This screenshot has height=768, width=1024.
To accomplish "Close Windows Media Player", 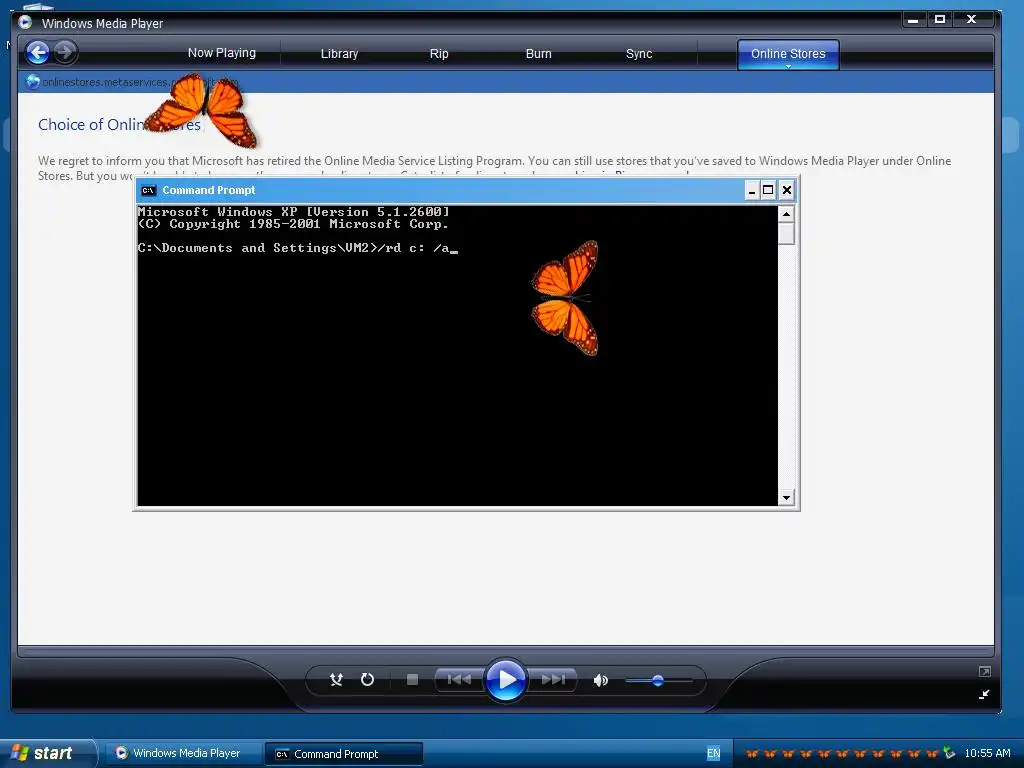I will (x=972, y=20).
